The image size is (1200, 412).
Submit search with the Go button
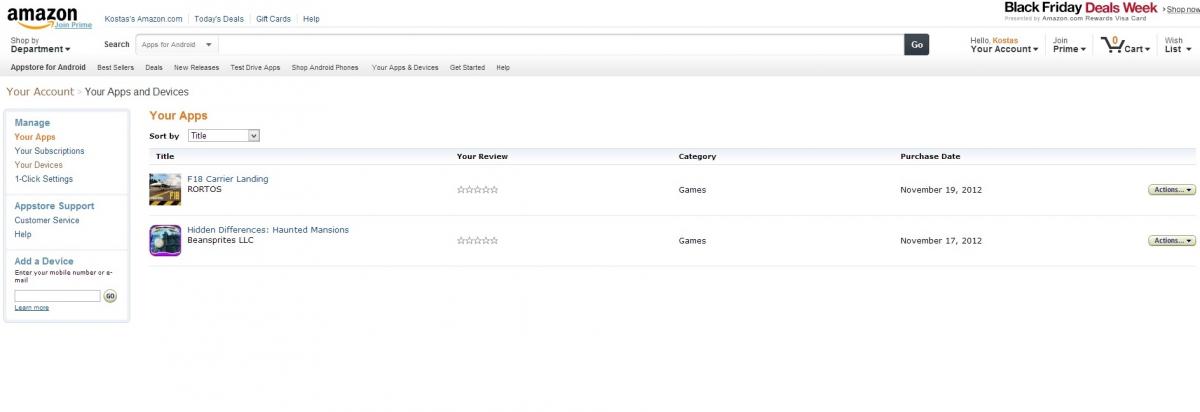coord(917,44)
